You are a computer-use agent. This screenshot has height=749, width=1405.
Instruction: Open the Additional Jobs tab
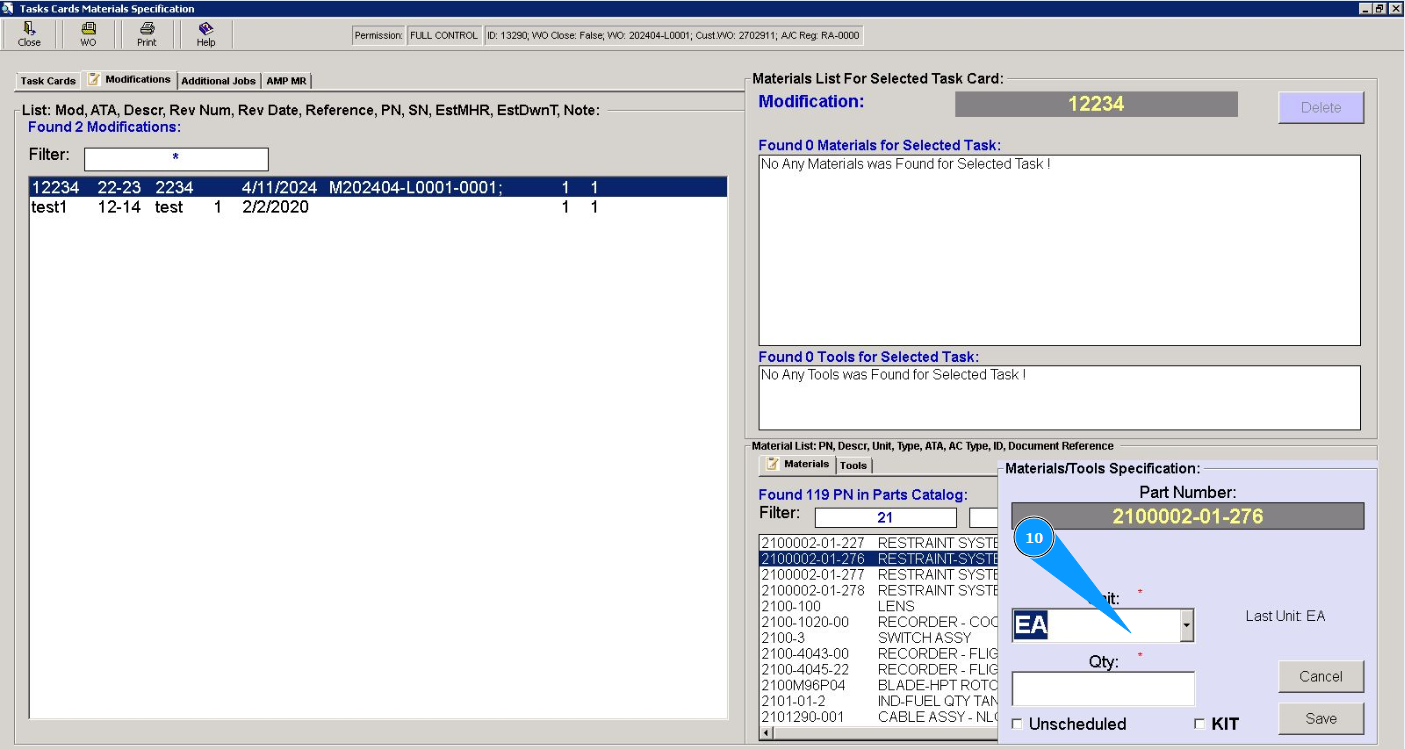point(219,81)
